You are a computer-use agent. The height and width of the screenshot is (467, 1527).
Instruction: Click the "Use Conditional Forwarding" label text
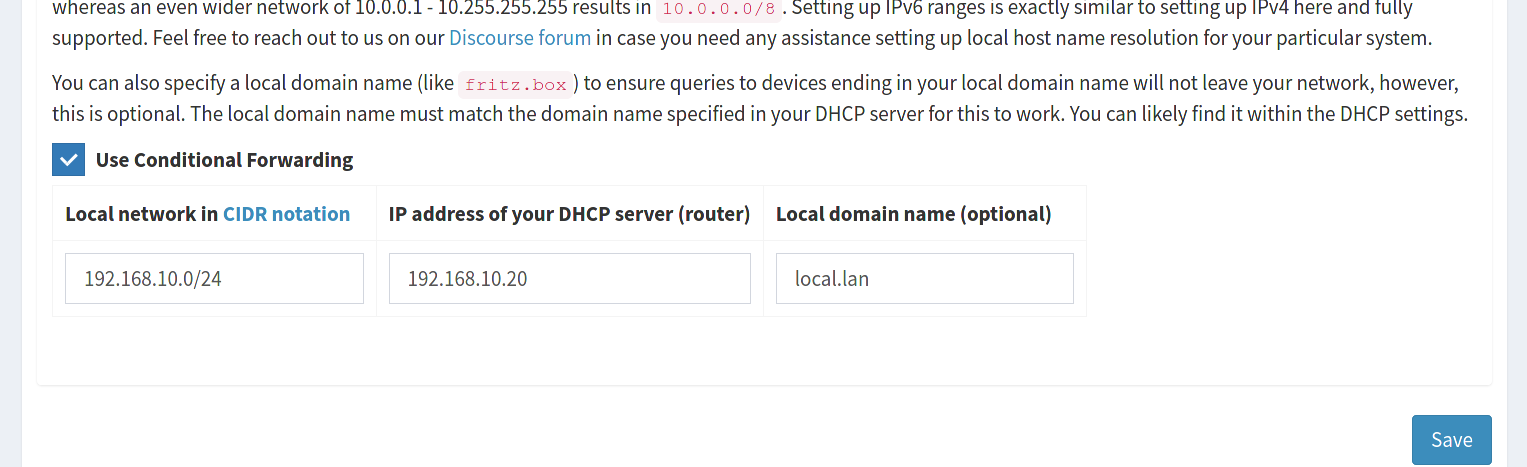224,160
